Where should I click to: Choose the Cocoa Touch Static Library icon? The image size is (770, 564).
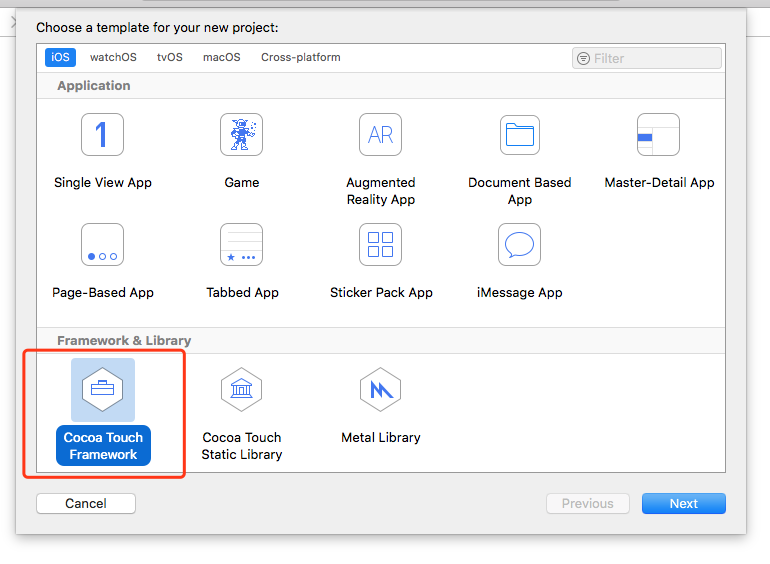[241, 390]
